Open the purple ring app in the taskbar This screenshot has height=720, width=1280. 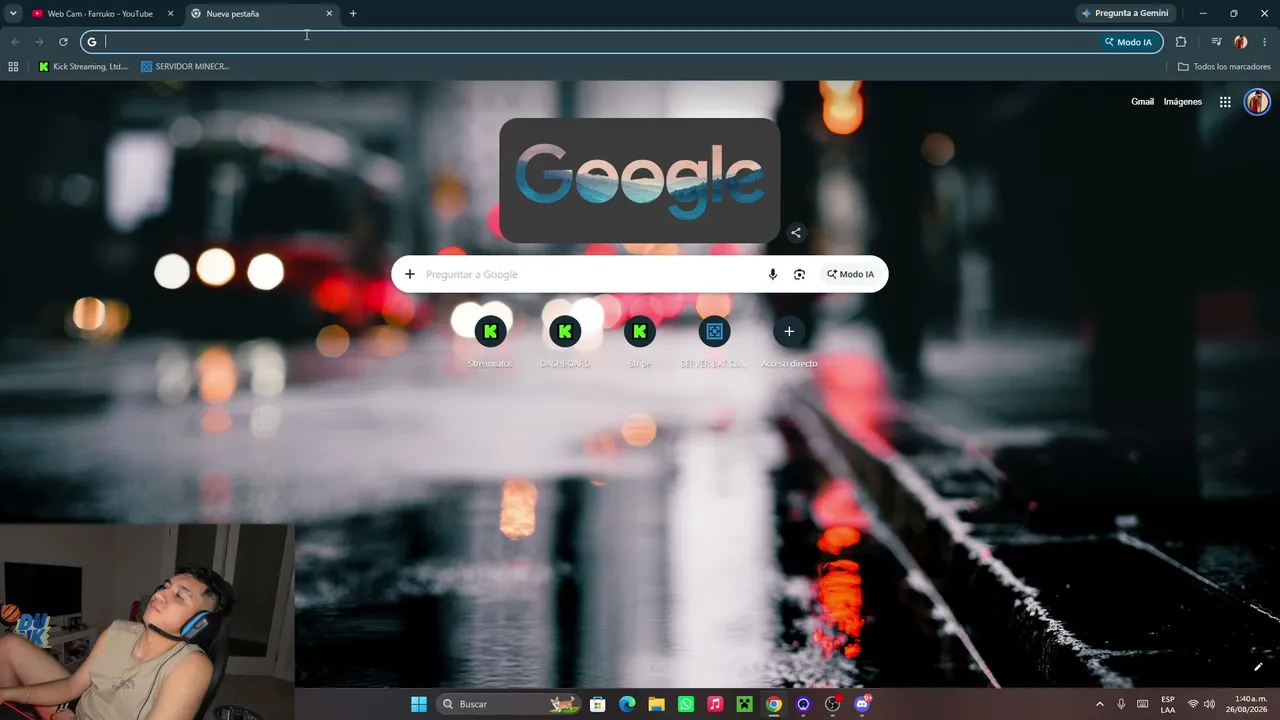(803, 704)
